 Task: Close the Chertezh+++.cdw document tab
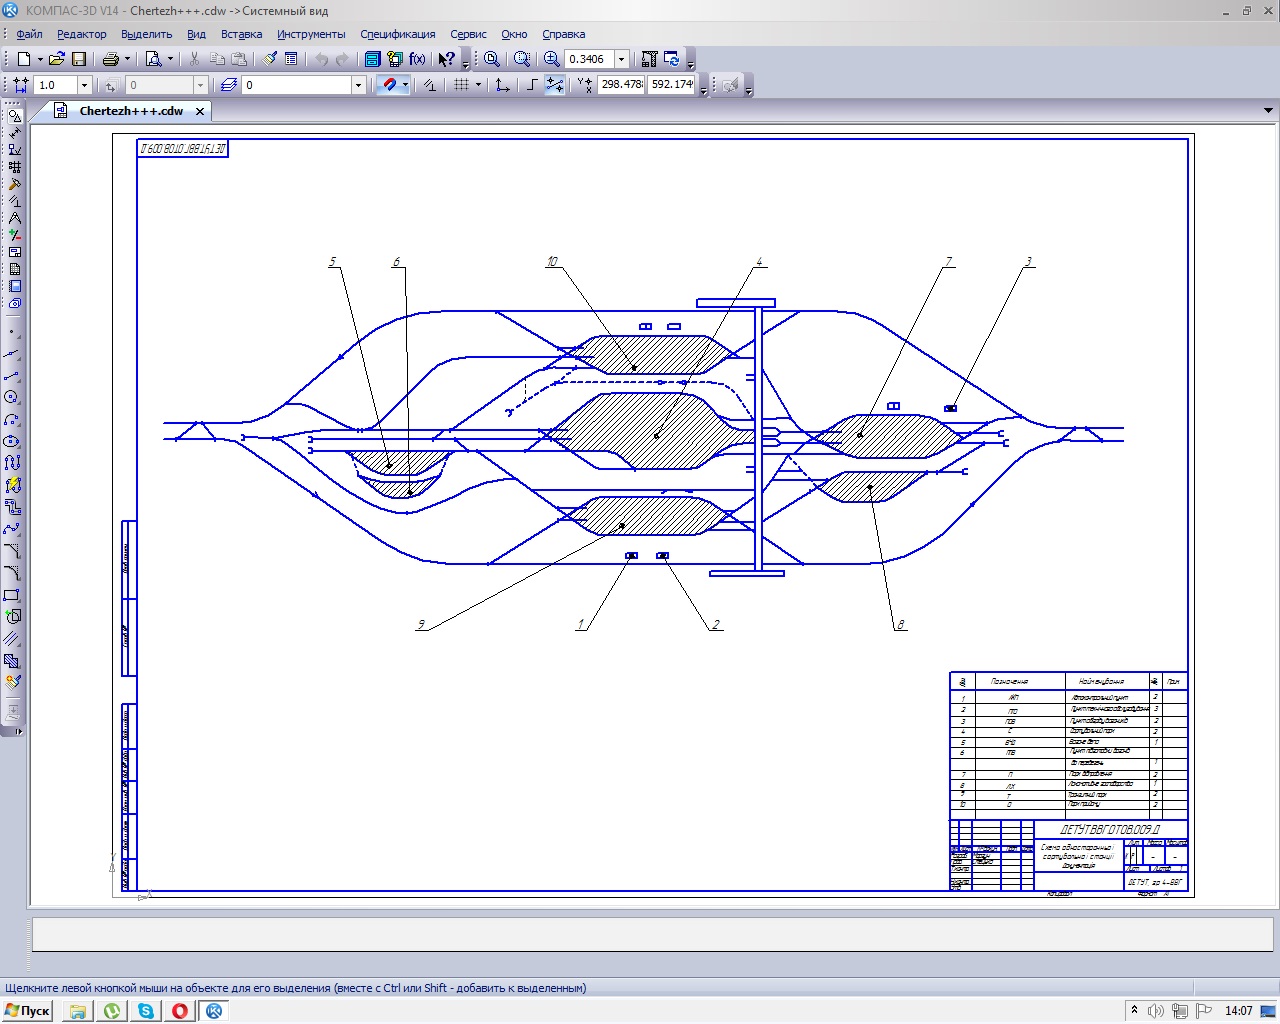click(200, 111)
